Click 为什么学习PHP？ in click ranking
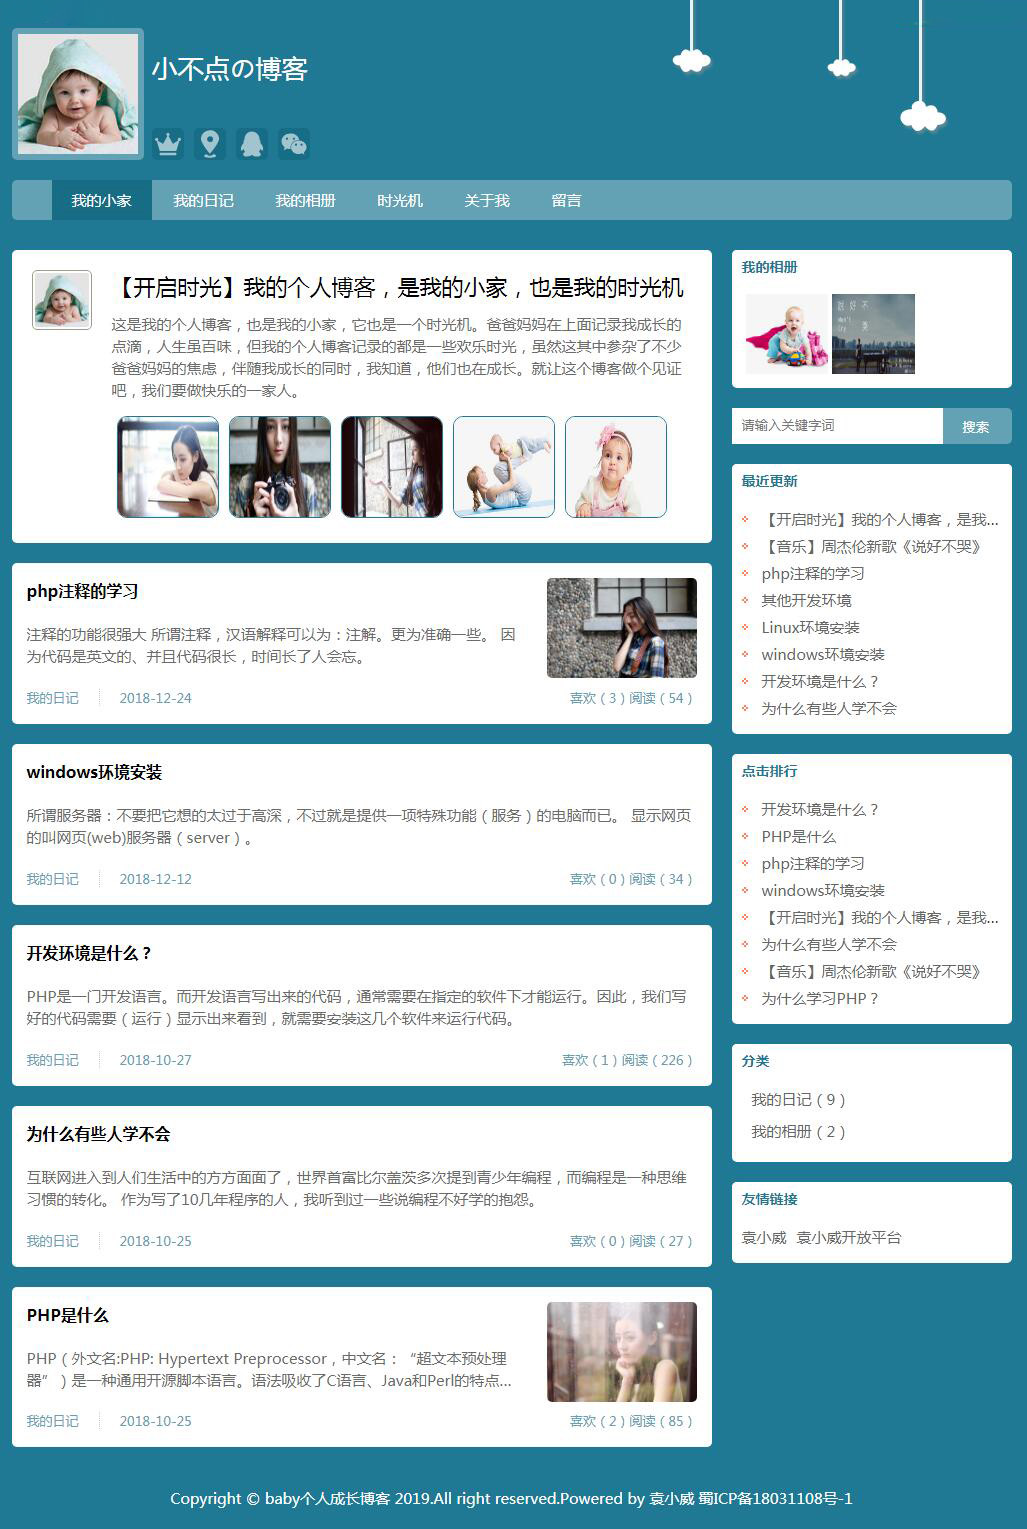The height and width of the screenshot is (1529, 1027). [x=819, y=999]
